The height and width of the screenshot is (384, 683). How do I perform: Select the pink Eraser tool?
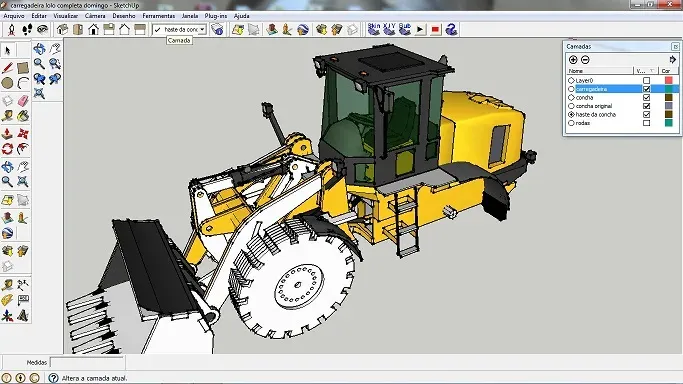click(23, 101)
